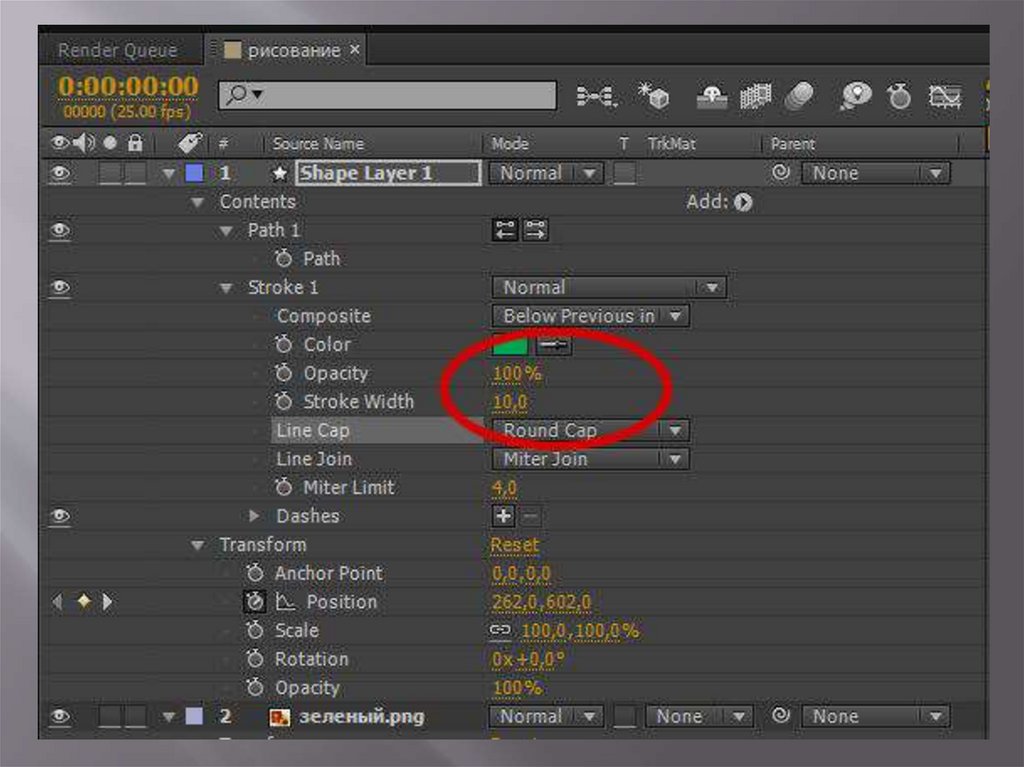Enable the Motion Blur icon
1024x767 pixels.
click(799, 96)
